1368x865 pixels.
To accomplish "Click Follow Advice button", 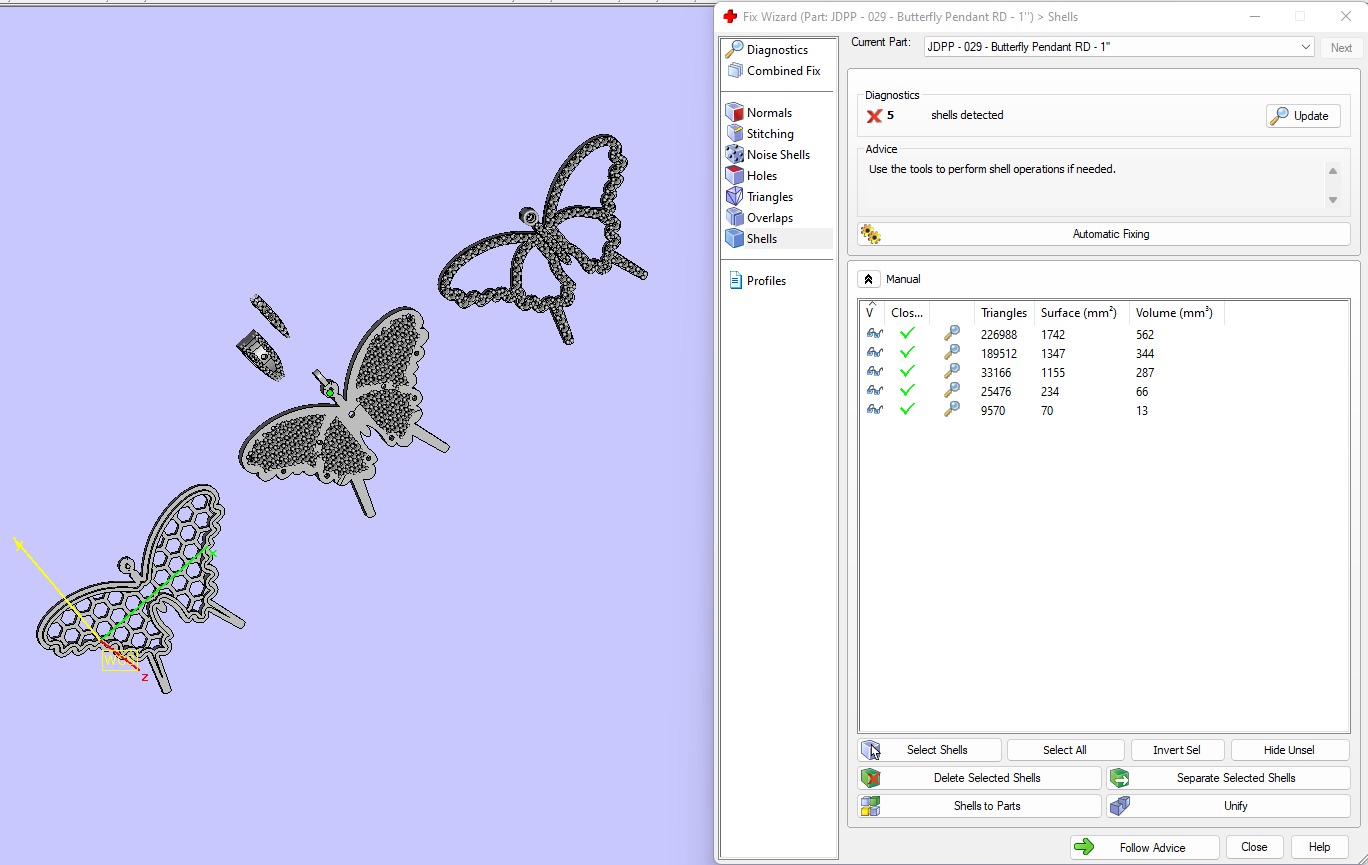I will (1144, 847).
